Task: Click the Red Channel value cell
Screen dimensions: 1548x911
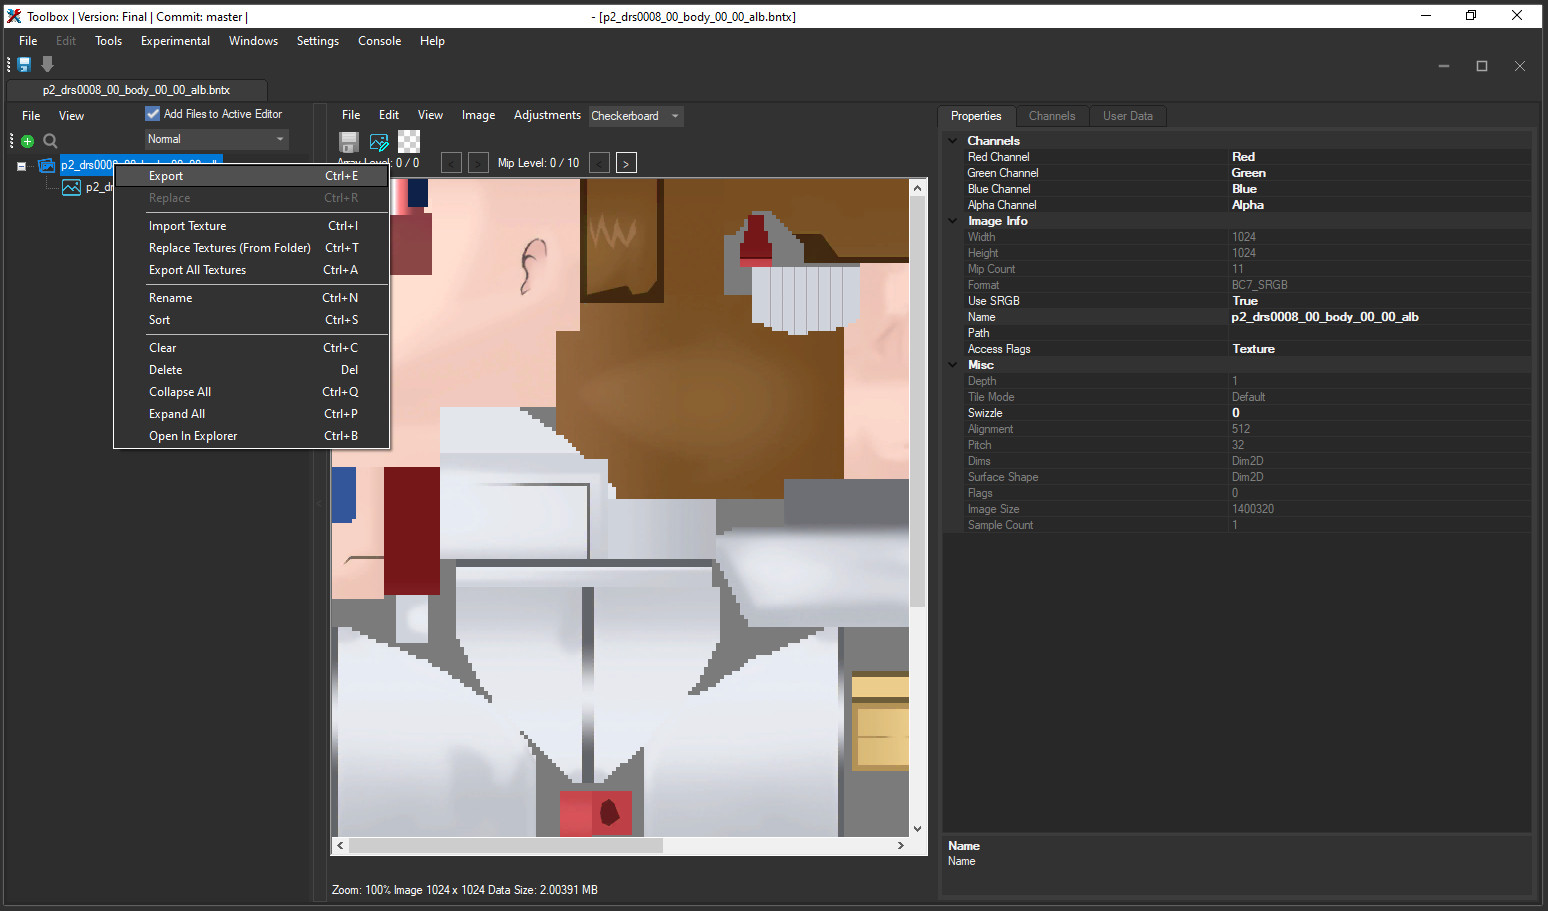Action: [x=1379, y=157]
